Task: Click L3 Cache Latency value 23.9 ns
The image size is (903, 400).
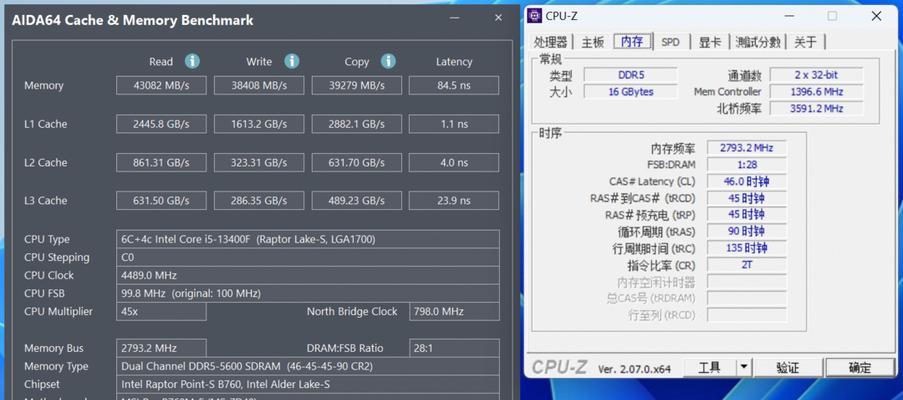Action: click(454, 200)
